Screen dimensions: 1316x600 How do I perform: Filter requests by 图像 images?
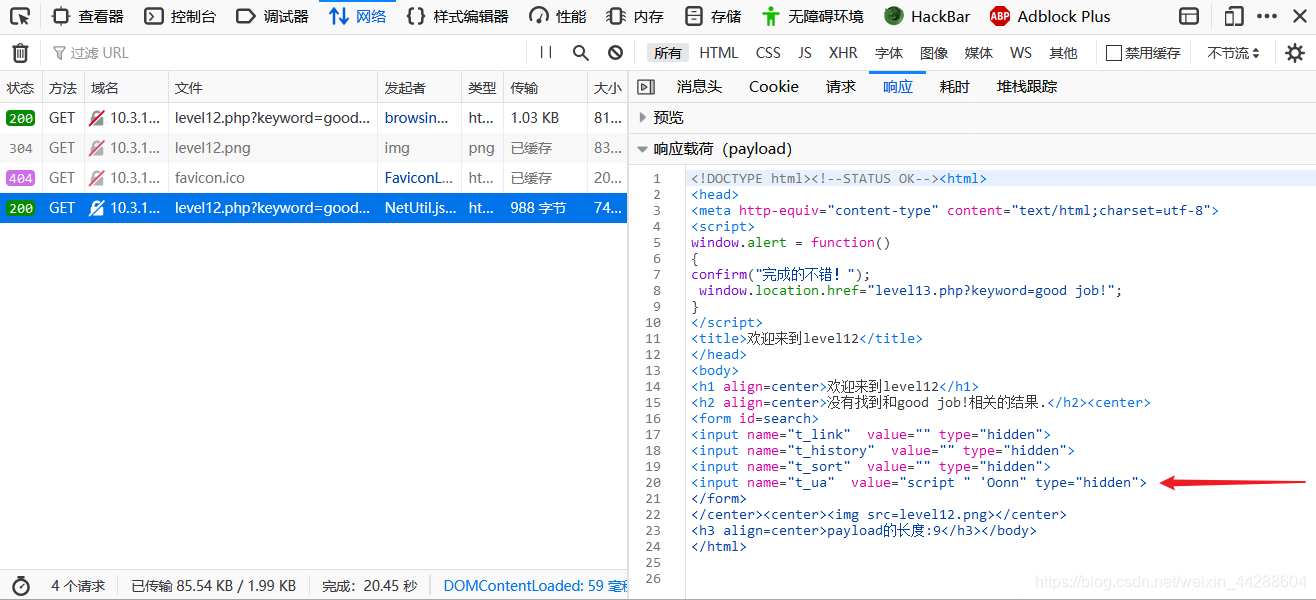[x=934, y=53]
